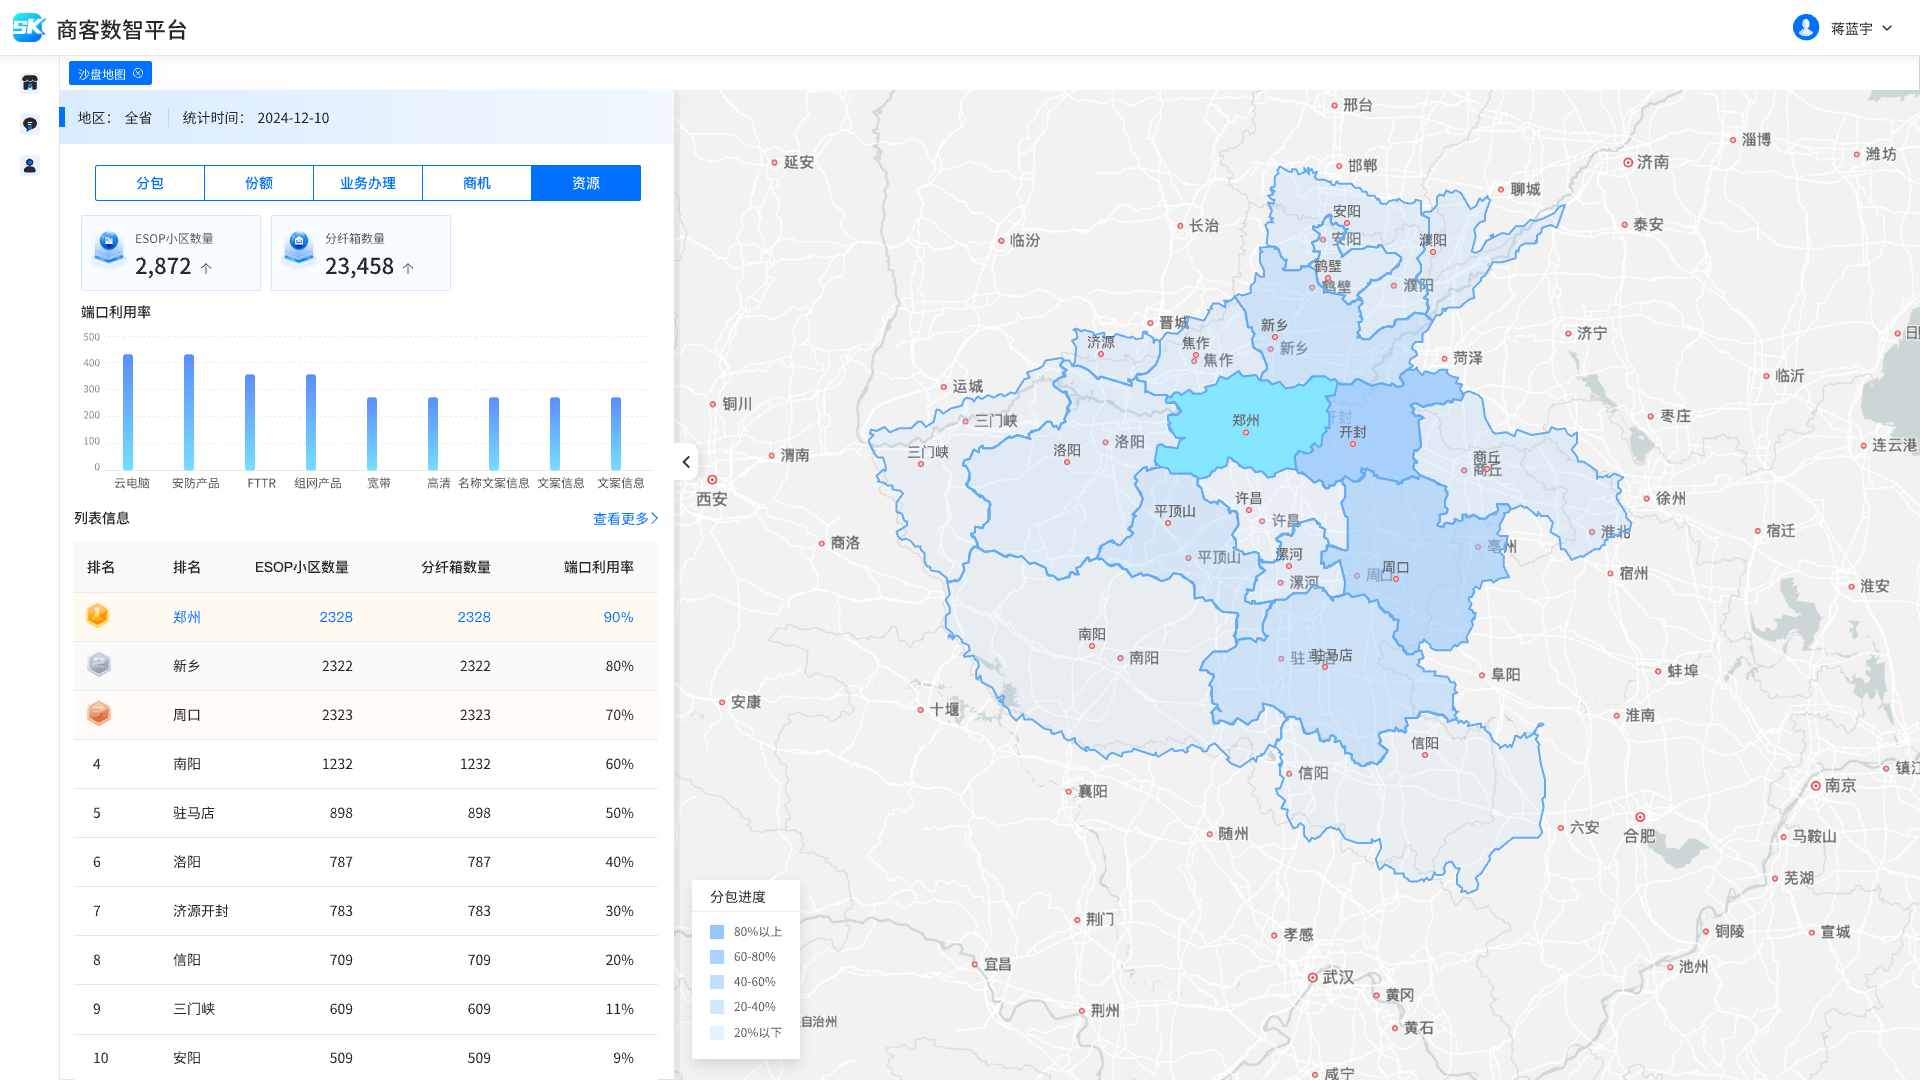This screenshot has height=1080, width=1920.
Task: Click the gold rank badge for 郑州
Action: click(x=98, y=616)
